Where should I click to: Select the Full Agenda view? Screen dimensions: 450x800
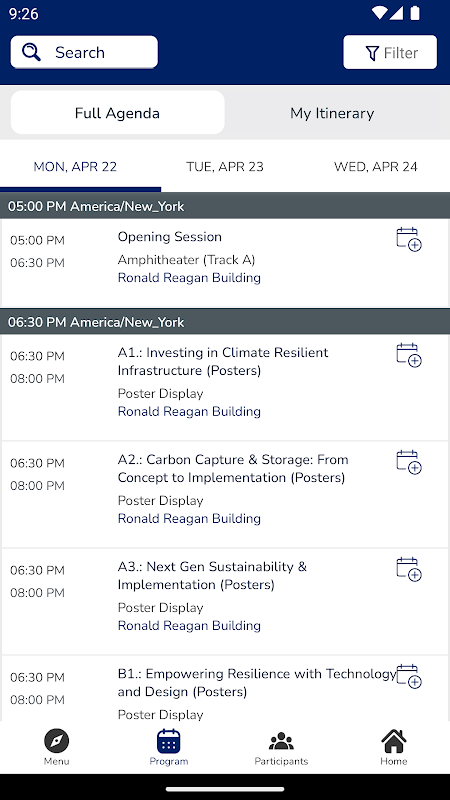[117, 113]
